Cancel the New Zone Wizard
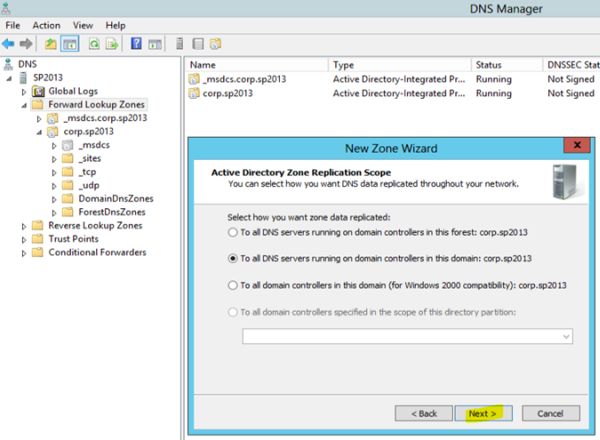Viewport: 600px width, 440px height. (x=551, y=414)
